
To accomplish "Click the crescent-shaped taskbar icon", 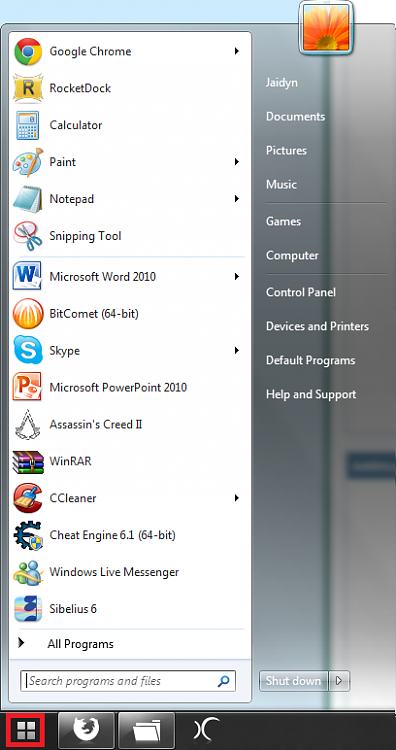I will click(207, 730).
